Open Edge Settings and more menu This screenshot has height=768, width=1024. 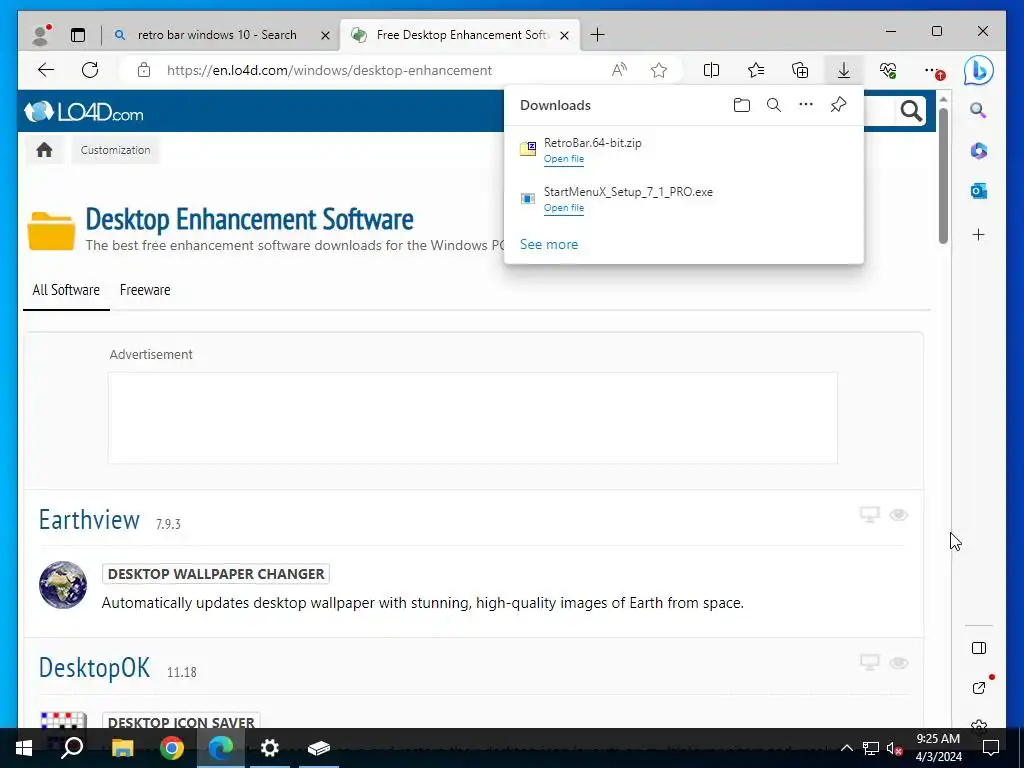coord(933,70)
